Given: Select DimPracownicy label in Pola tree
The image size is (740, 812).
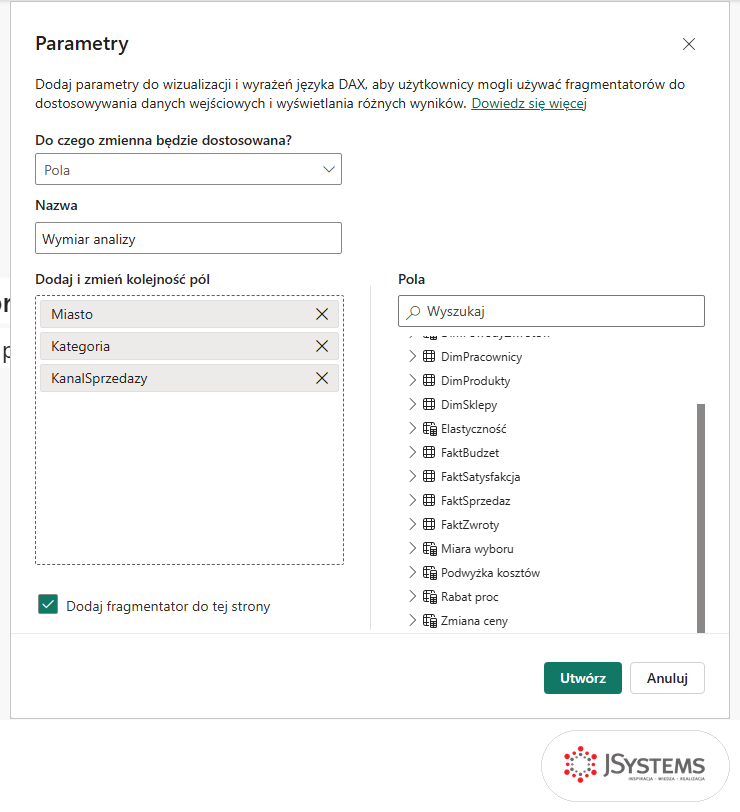Looking at the screenshot, I should pyautogui.click(x=481, y=357).
